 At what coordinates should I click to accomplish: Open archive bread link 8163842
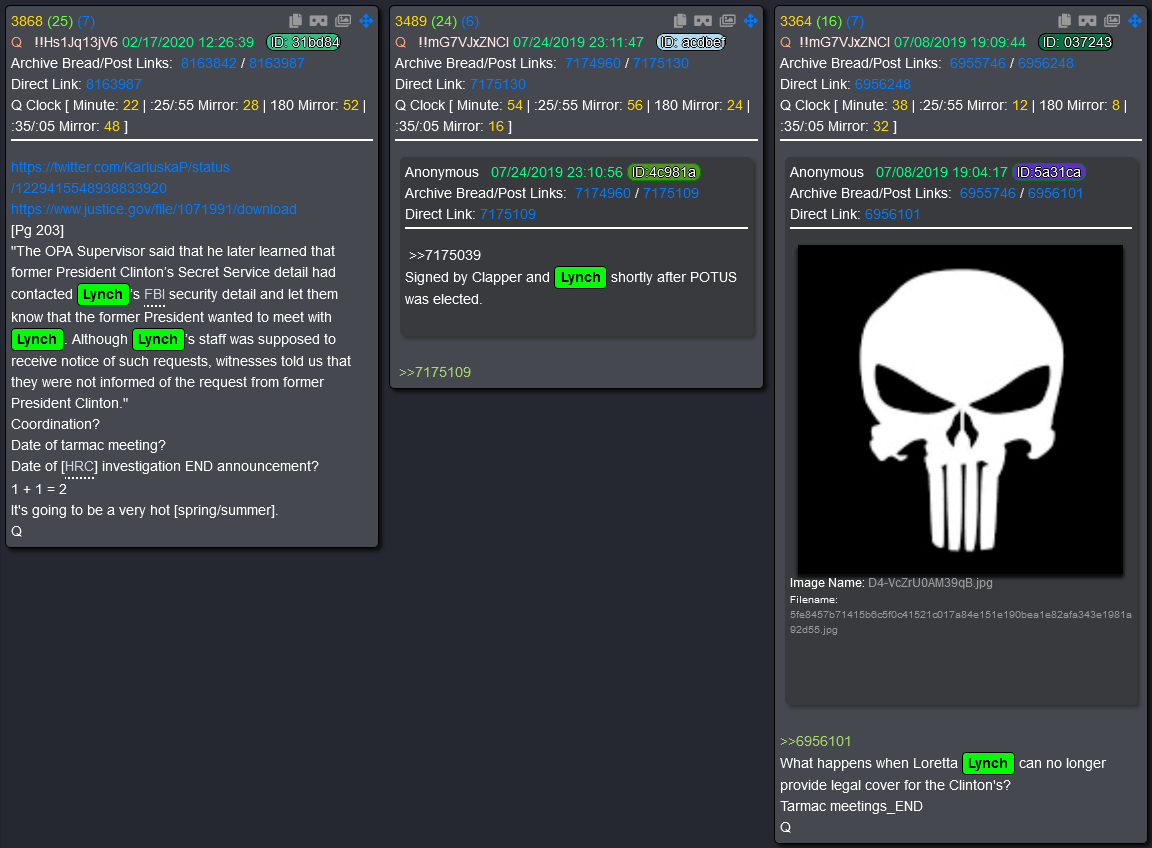tap(209, 63)
